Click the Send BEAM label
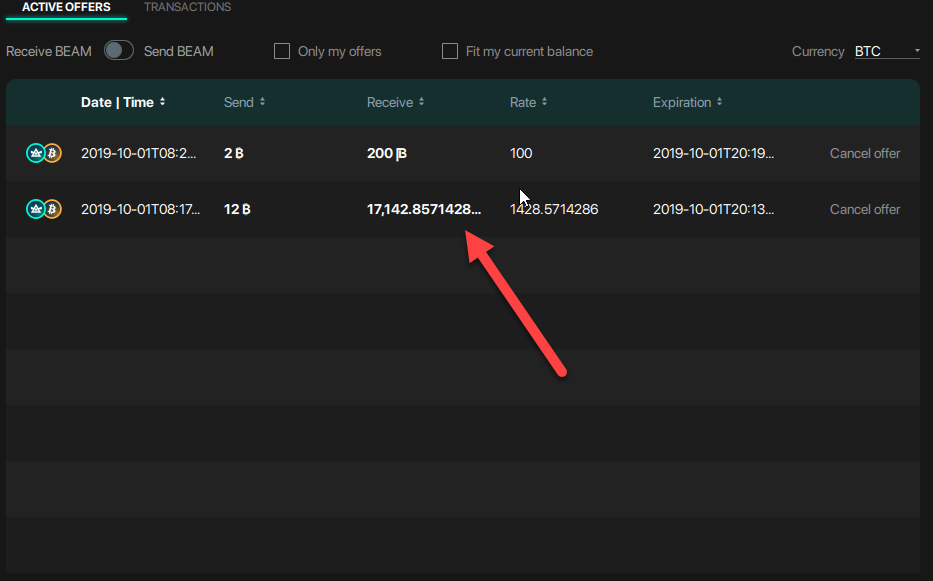The height and width of the screenshot is (581, 933). click(179, 52)
